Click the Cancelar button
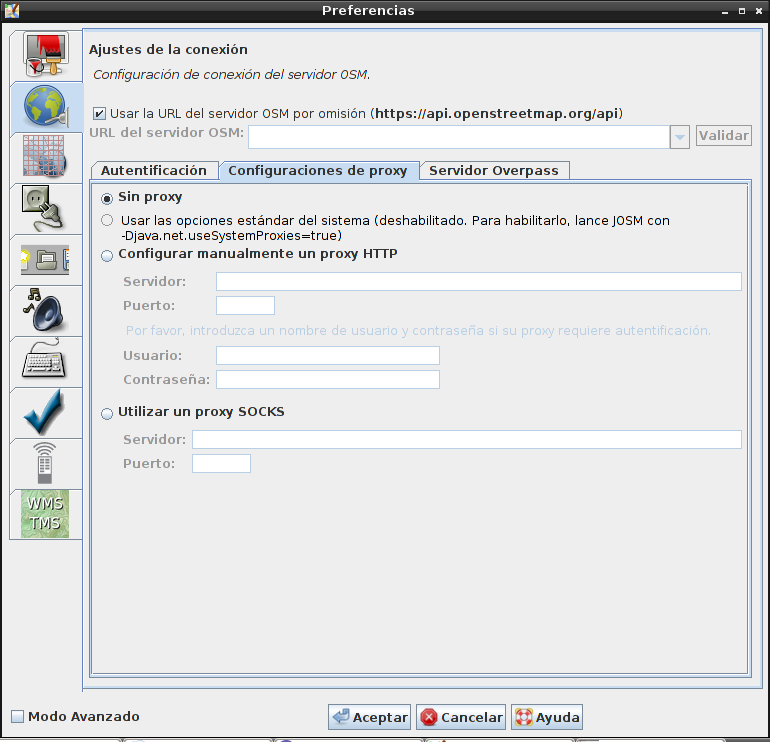The height and width of the screenshot is (742, 770). pos(461,717)
